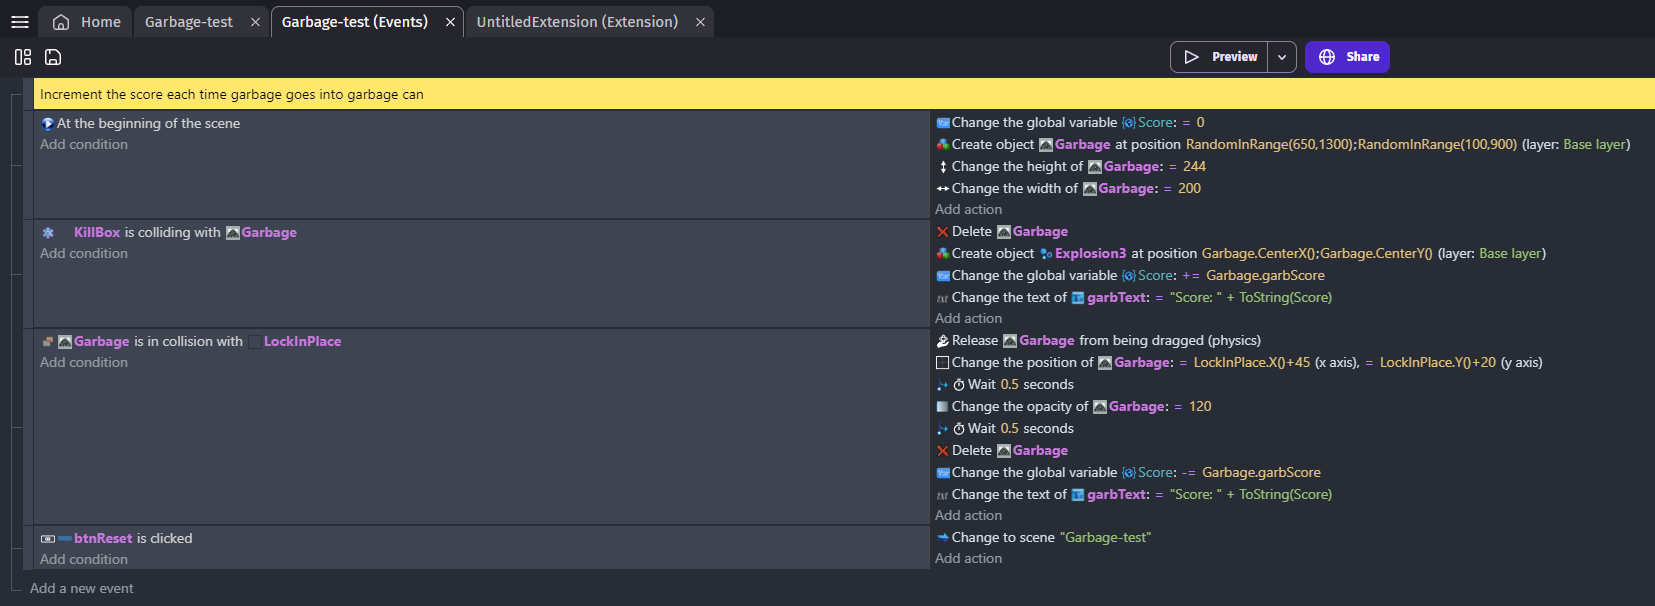Expand the Preview options dropdown arrow
This screenshot has height=606, width=1655.
[1282, 57]
